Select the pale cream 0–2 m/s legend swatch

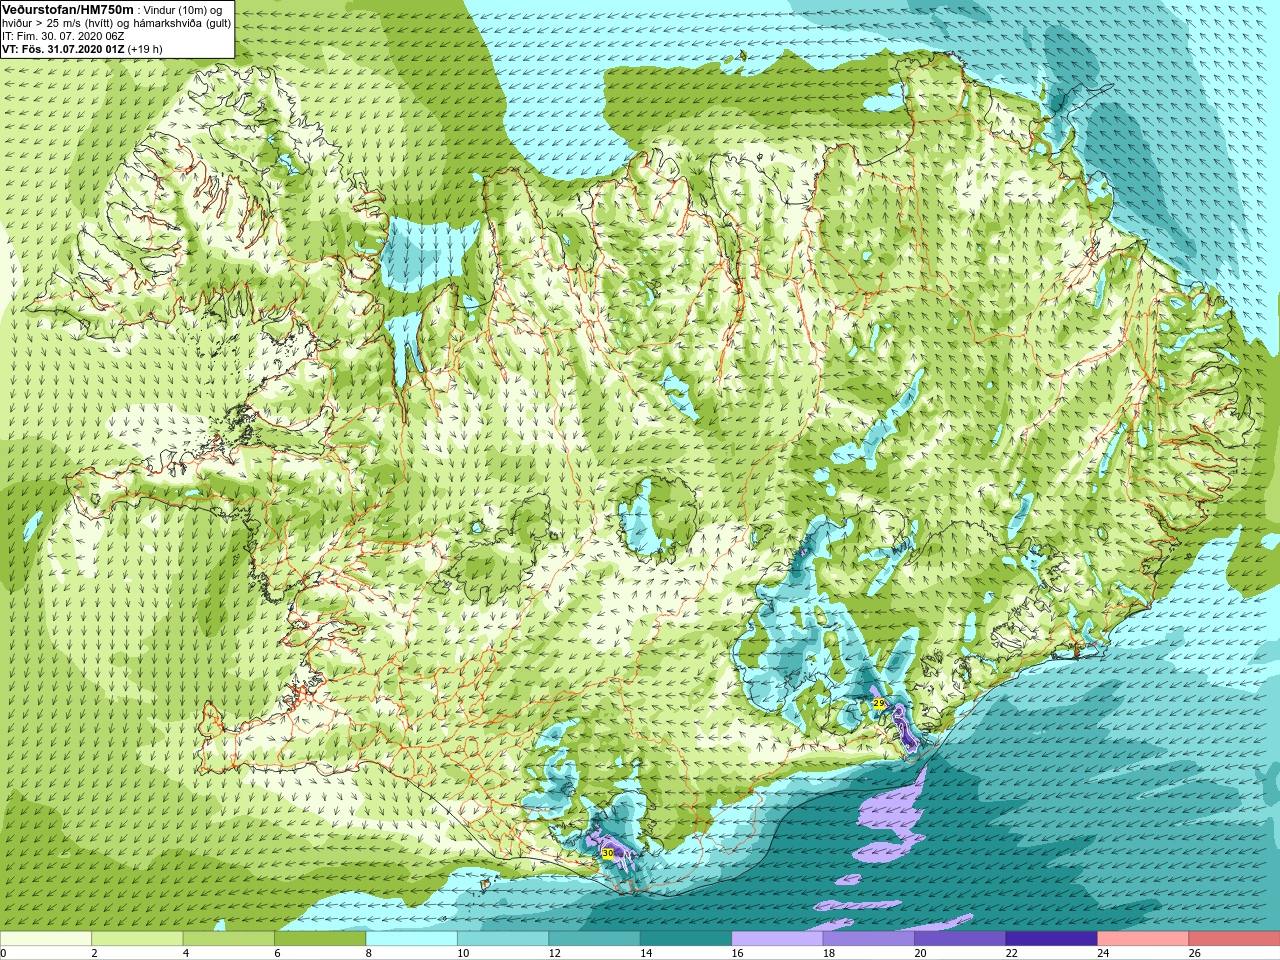click(x=46, y=939)
